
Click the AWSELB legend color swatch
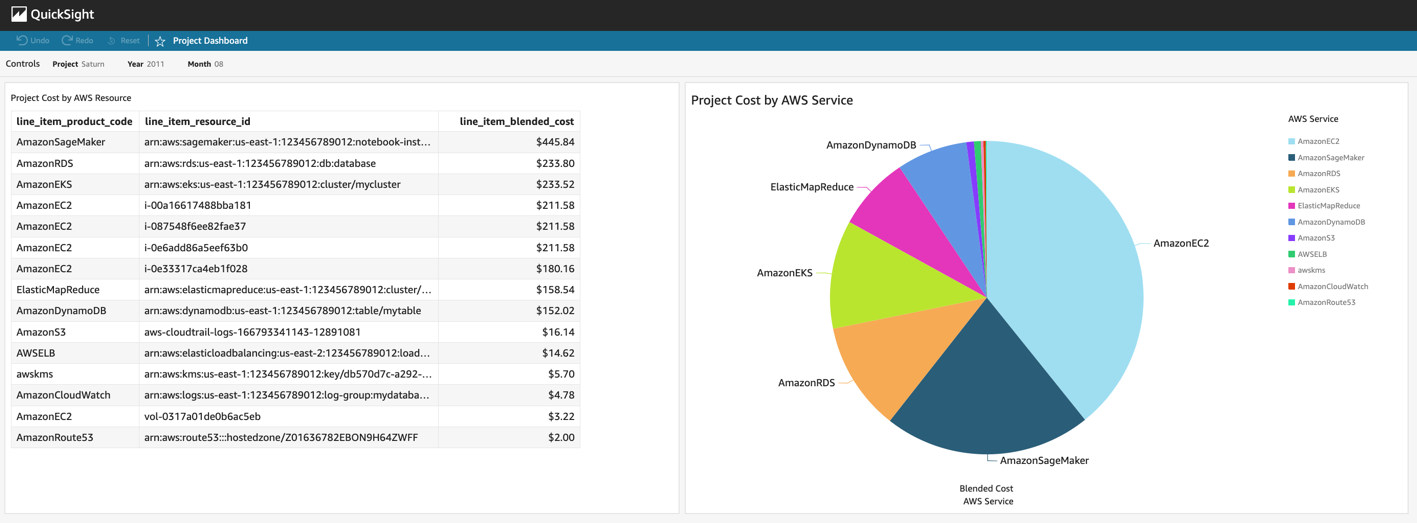(x=1292, y=254)
